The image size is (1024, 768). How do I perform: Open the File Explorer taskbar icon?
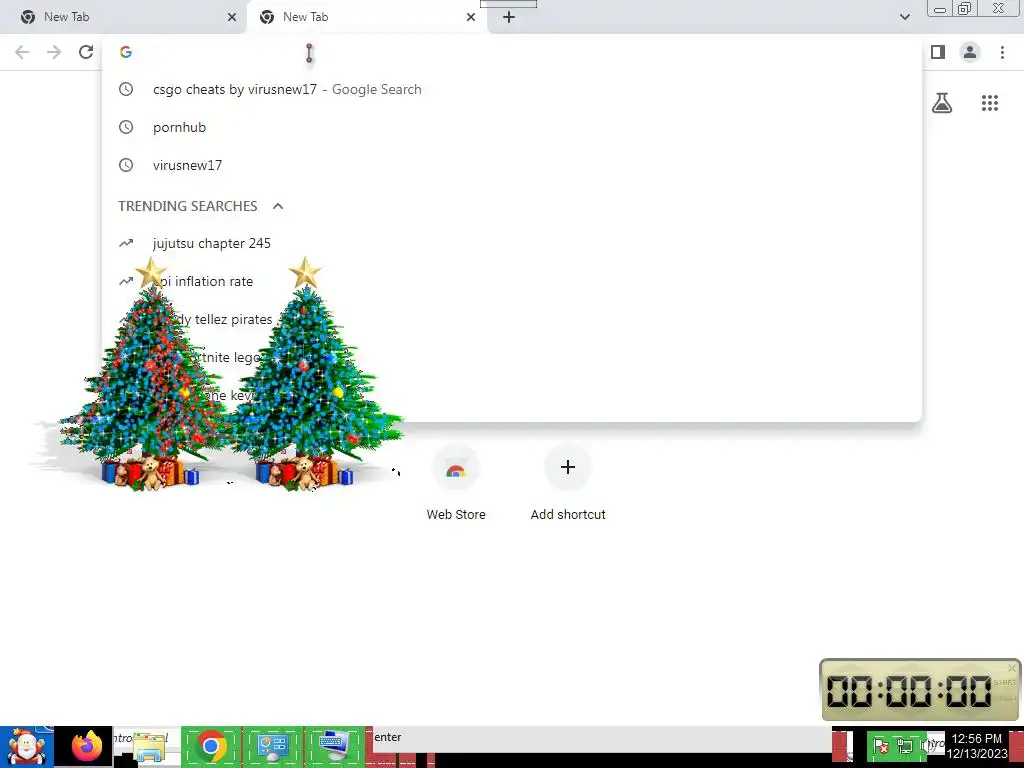pos(148,746)
